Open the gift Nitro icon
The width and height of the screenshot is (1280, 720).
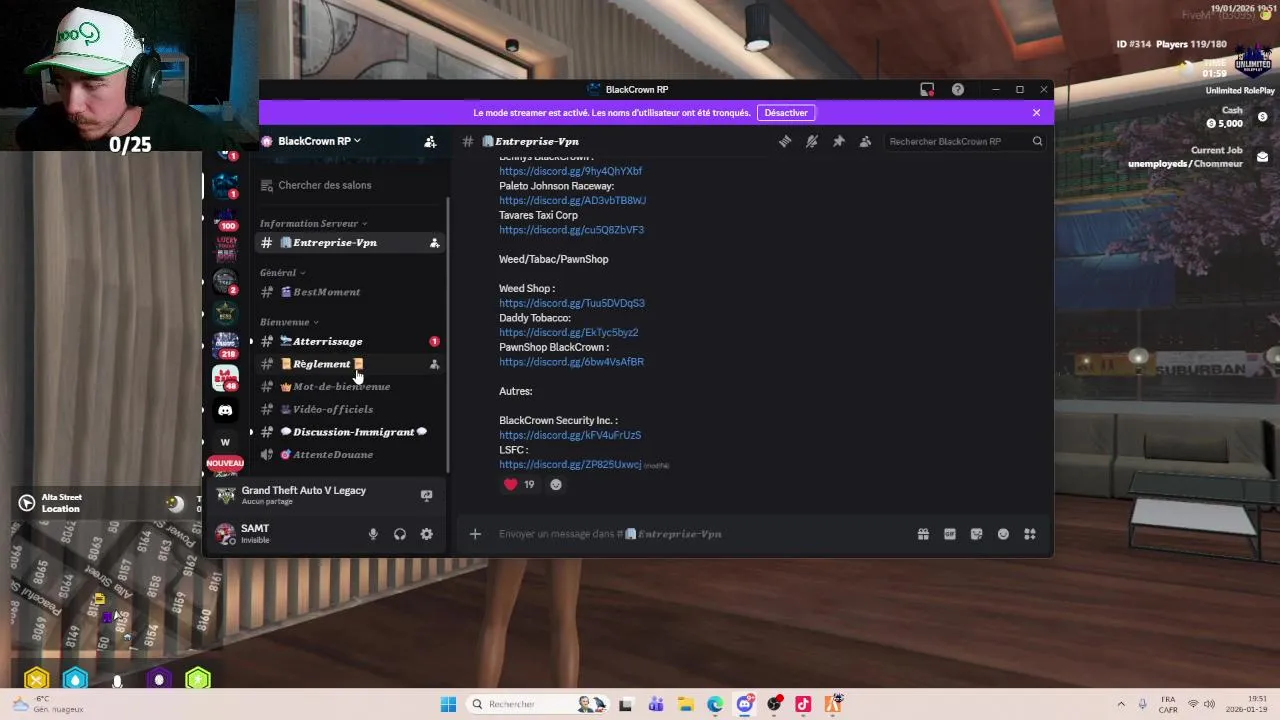[923, 534]
